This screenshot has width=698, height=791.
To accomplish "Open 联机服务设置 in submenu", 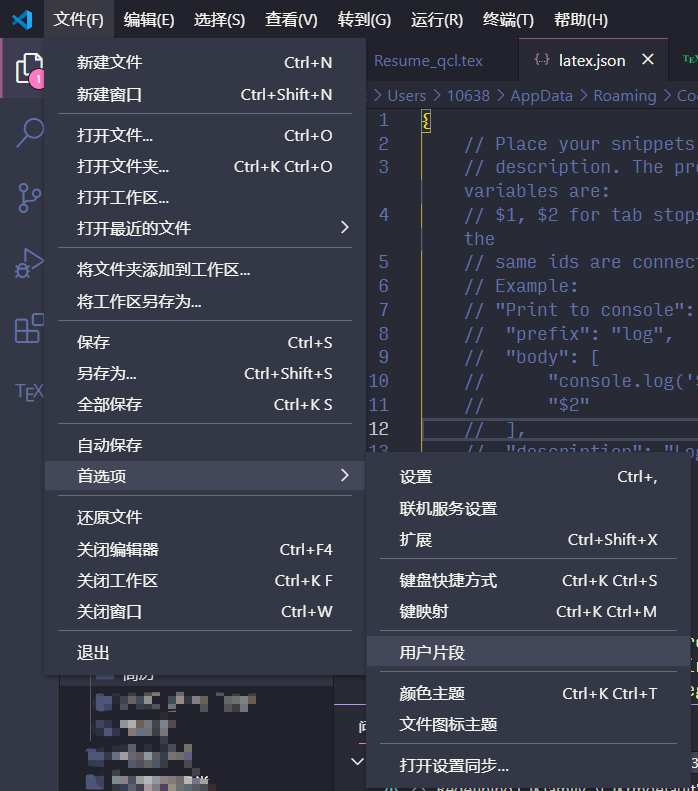I will click(x=528, y=508).
